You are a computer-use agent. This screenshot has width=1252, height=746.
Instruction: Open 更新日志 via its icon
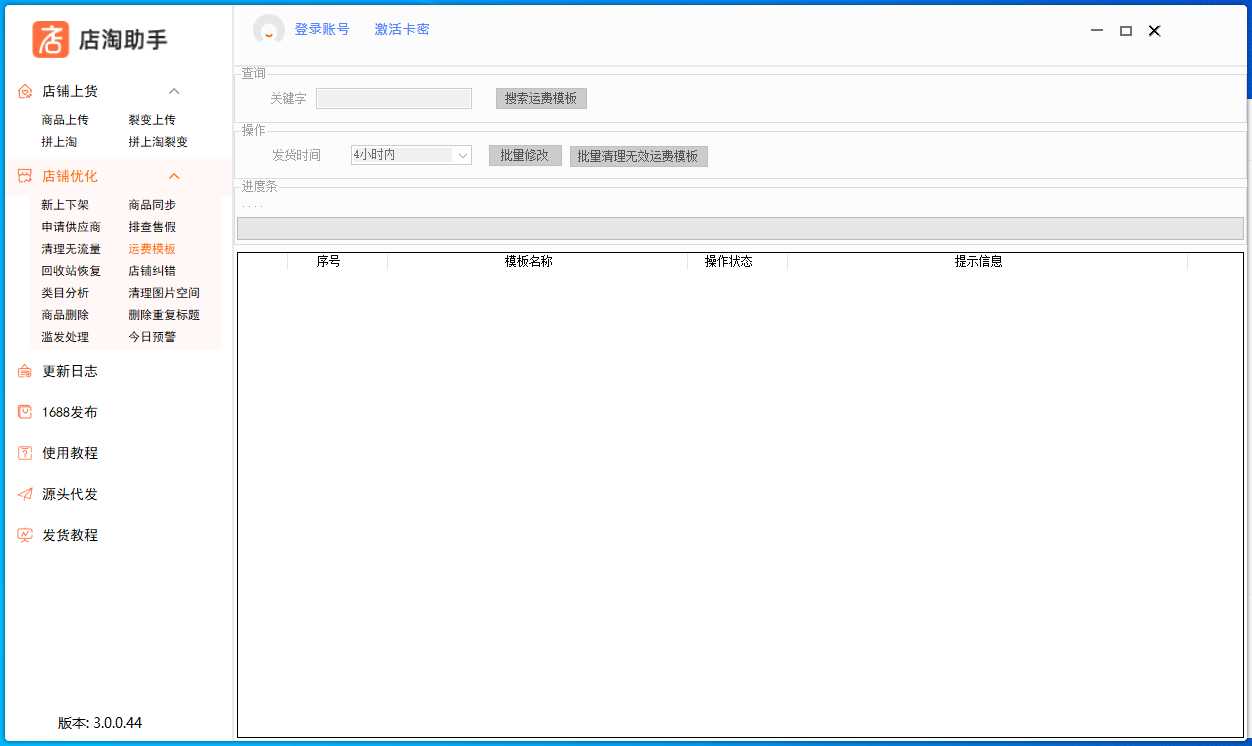click(25, 371)
